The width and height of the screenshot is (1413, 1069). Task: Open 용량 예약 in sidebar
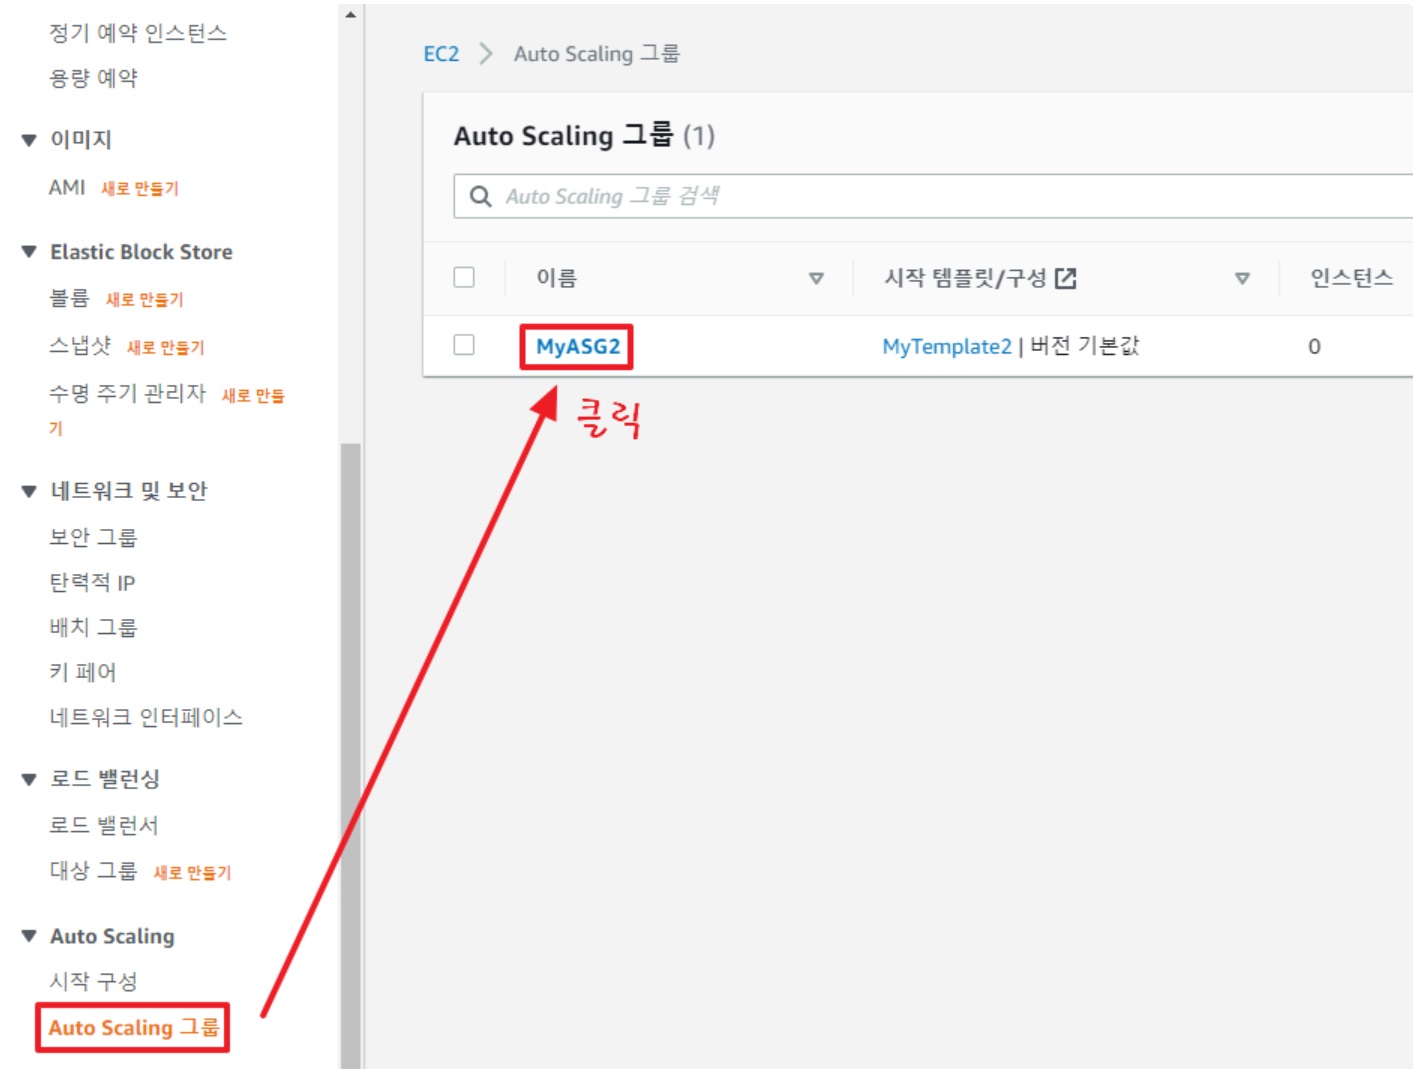pyautogui.click(x=93, y=78)
